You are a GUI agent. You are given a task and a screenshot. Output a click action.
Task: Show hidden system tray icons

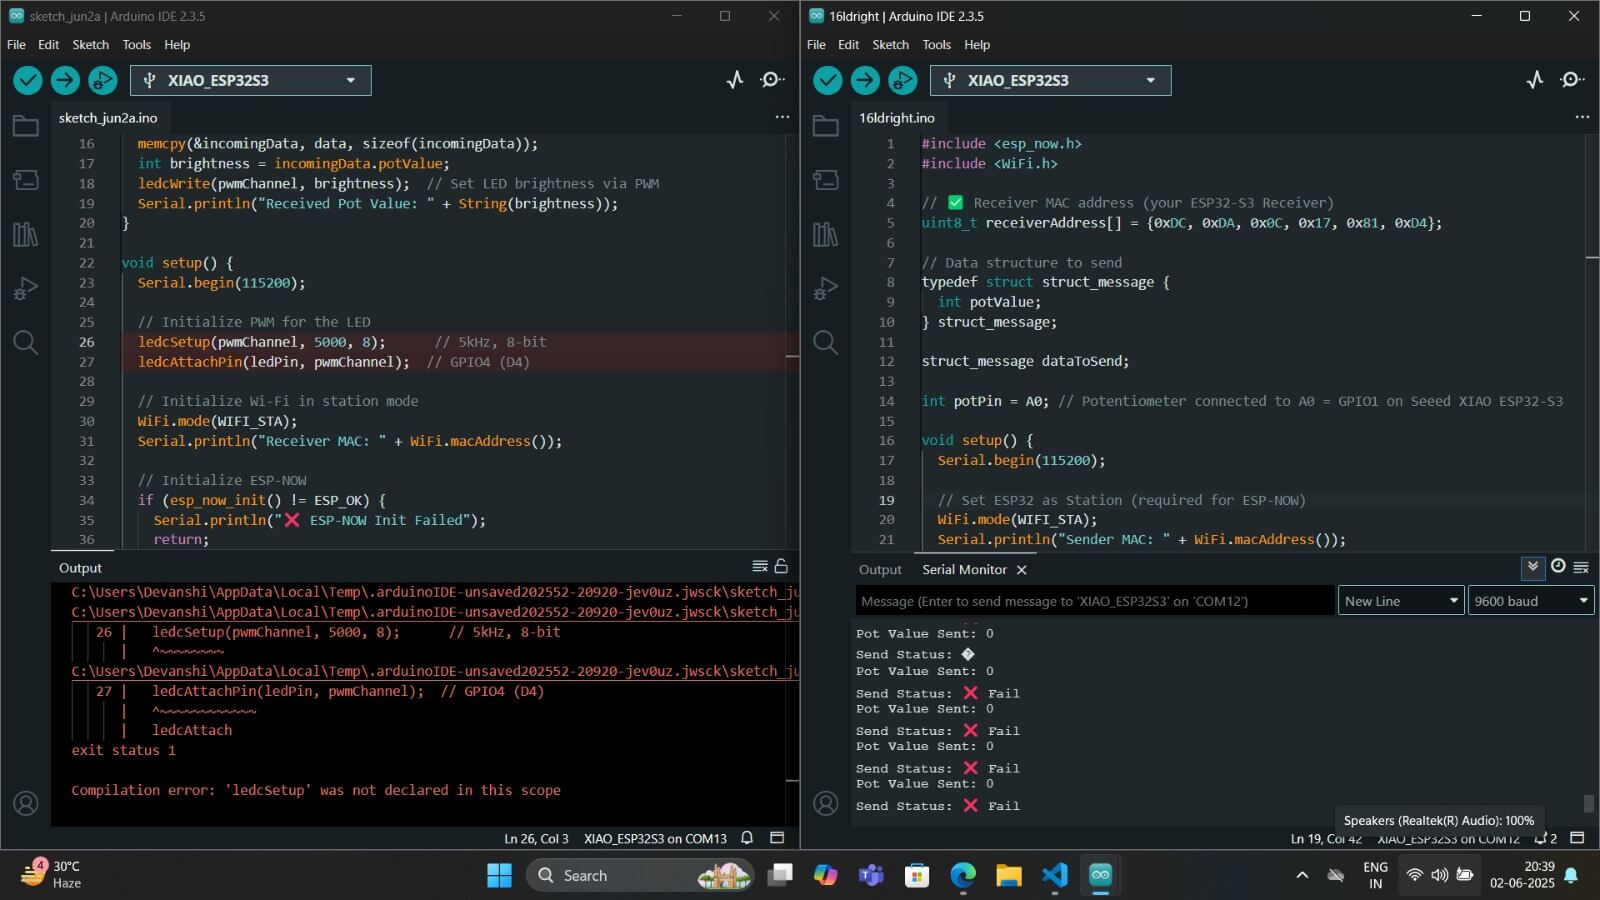(x=1302, y=875)
